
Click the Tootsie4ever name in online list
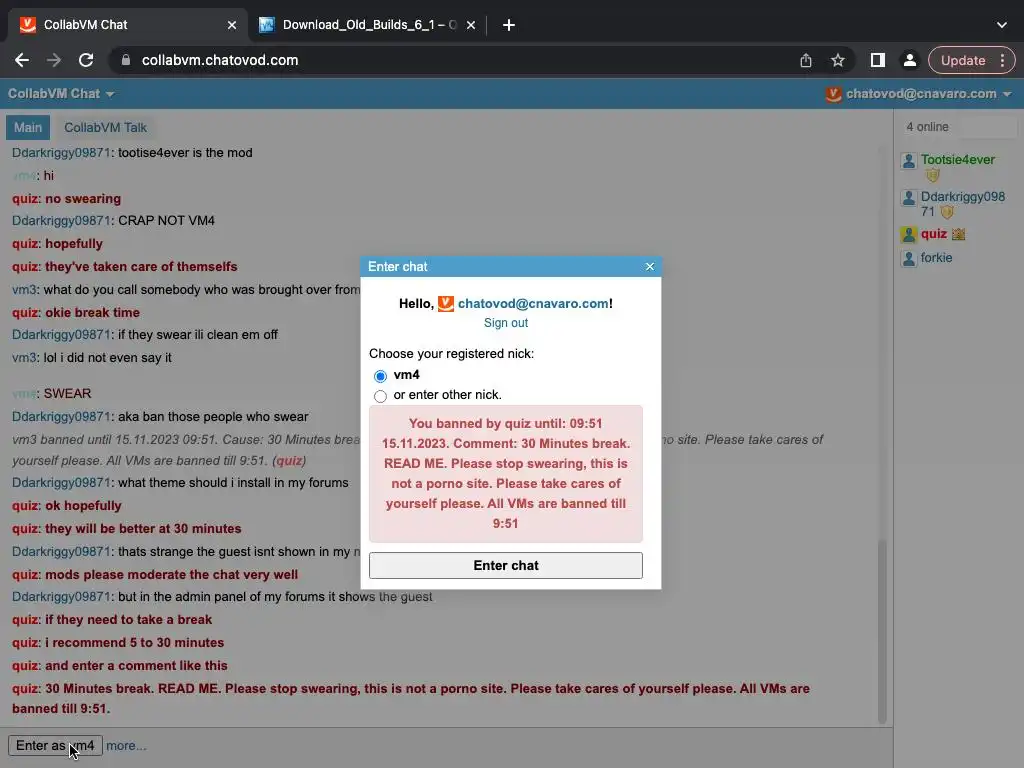[x=957, y=160]
